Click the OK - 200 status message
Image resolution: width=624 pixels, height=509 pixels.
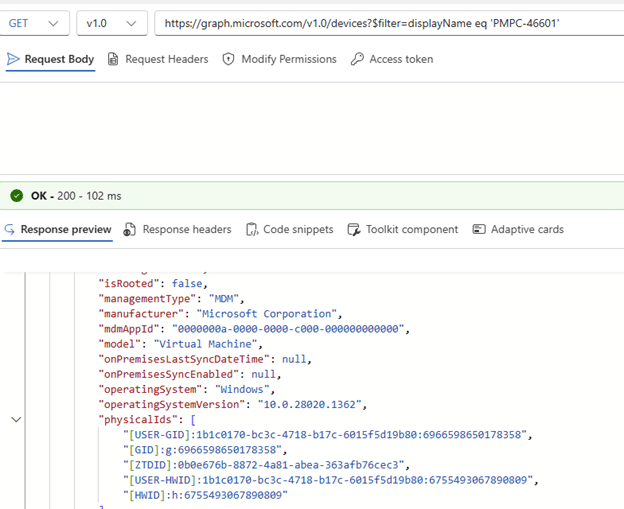pyautogui.click(x=74, y=196)
